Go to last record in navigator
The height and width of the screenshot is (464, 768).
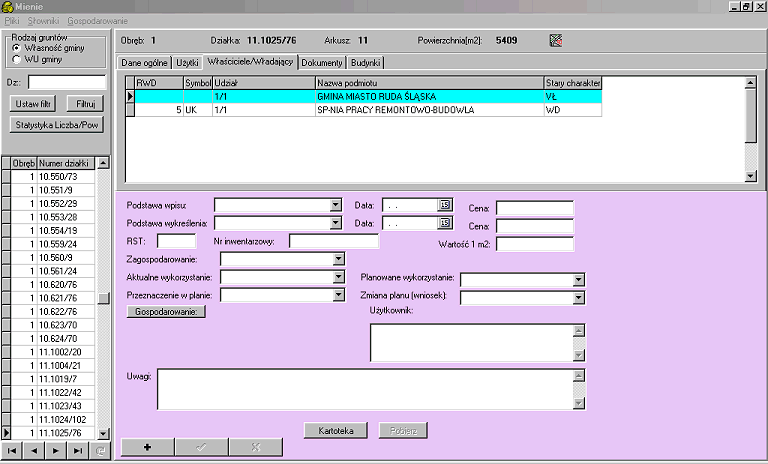[78, 450]
